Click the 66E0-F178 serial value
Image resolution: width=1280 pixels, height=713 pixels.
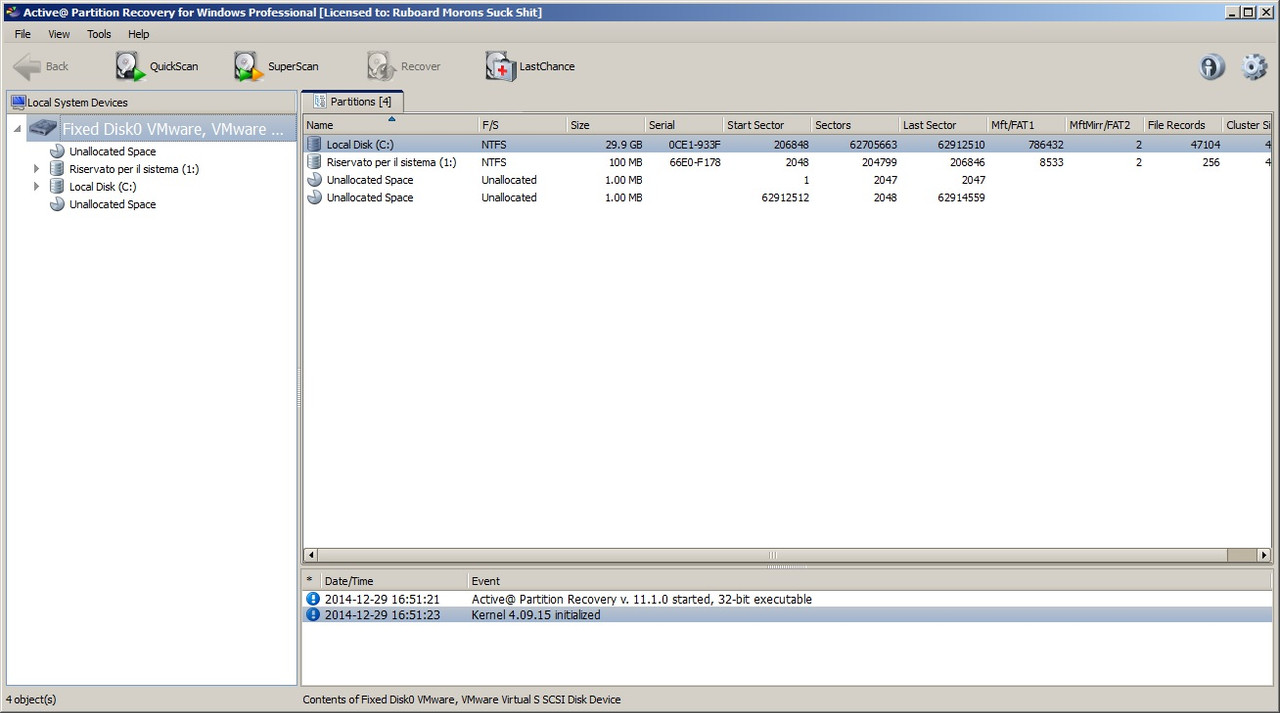[694, 162]
